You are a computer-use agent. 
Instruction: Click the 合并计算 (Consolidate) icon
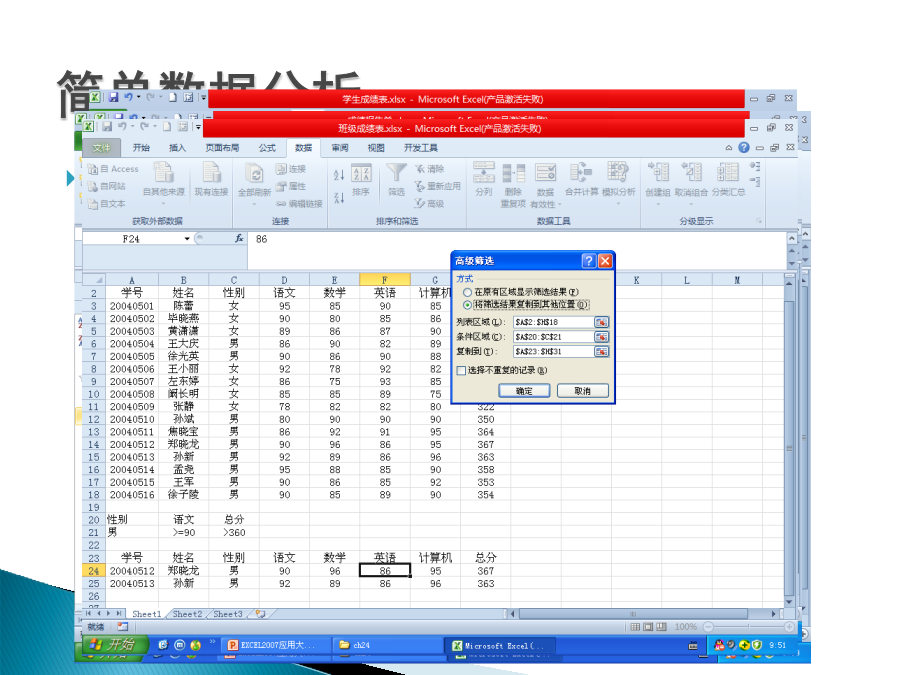[581, 175]
